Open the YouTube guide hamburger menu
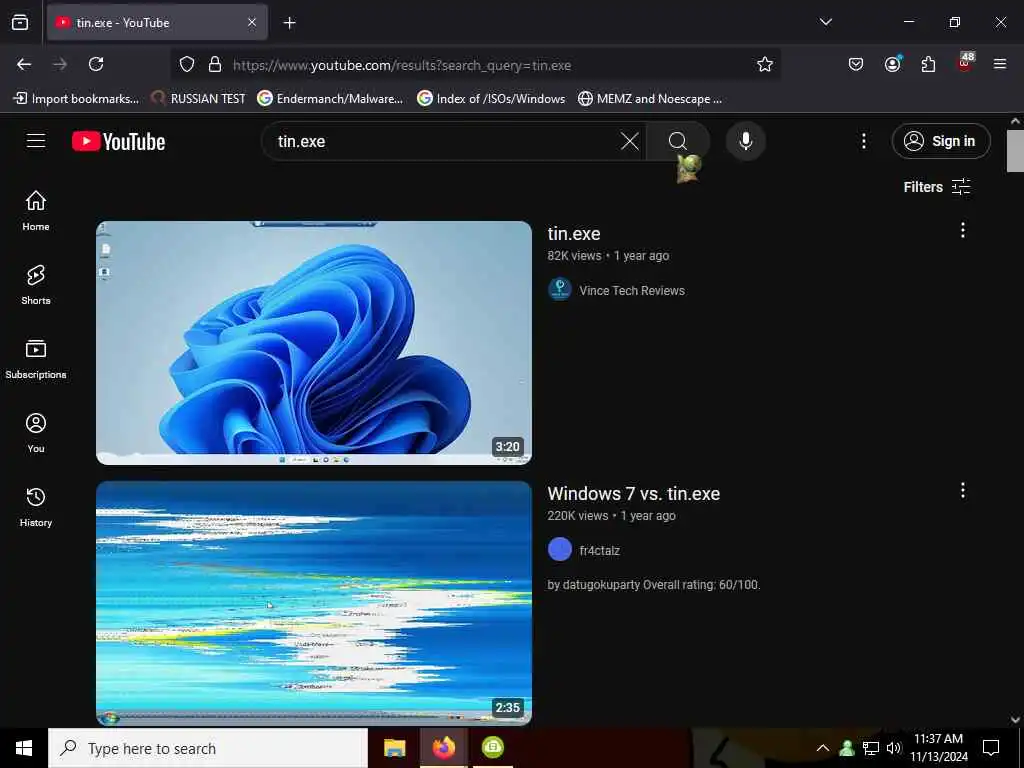This screenshot has height=768, width=1024. point(36,141)
